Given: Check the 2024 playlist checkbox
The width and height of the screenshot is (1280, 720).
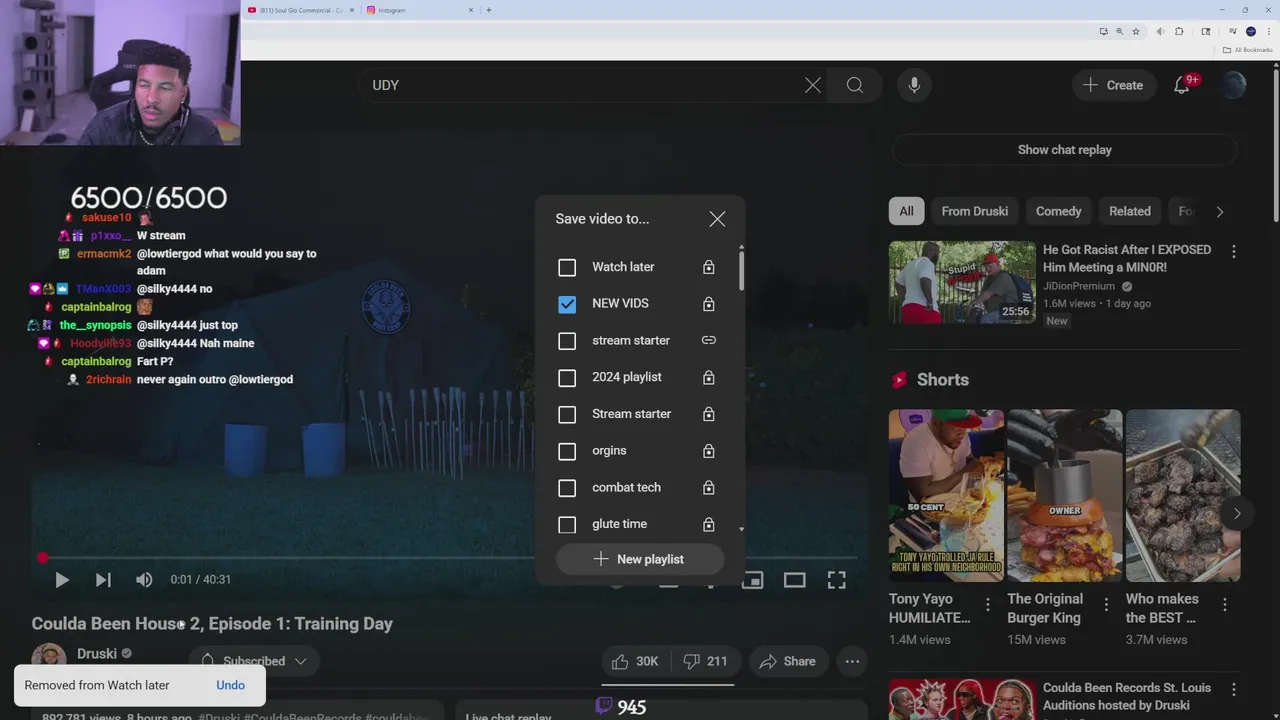Looking at the screenshot, I should 567,378.
